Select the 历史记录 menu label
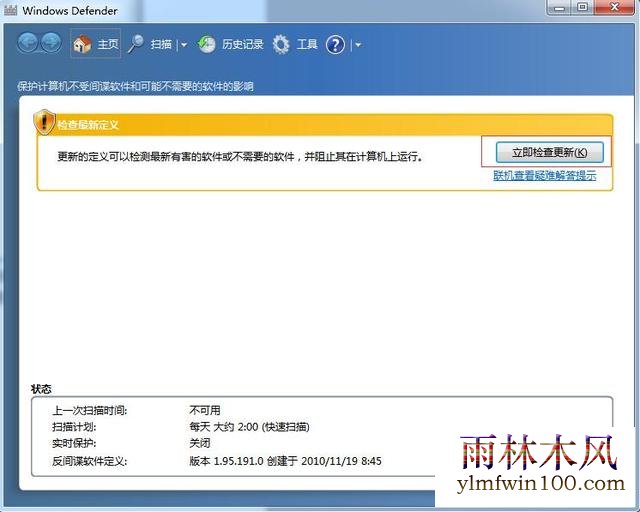 [x=243, y=44]
